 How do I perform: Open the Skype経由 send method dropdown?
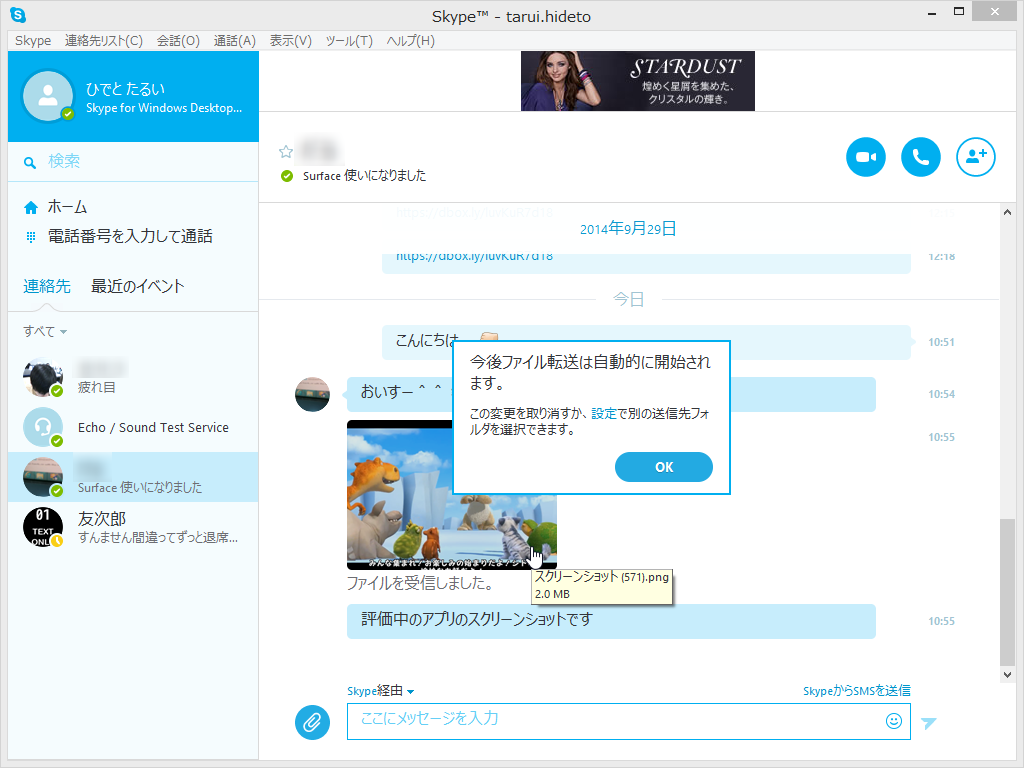380,691
